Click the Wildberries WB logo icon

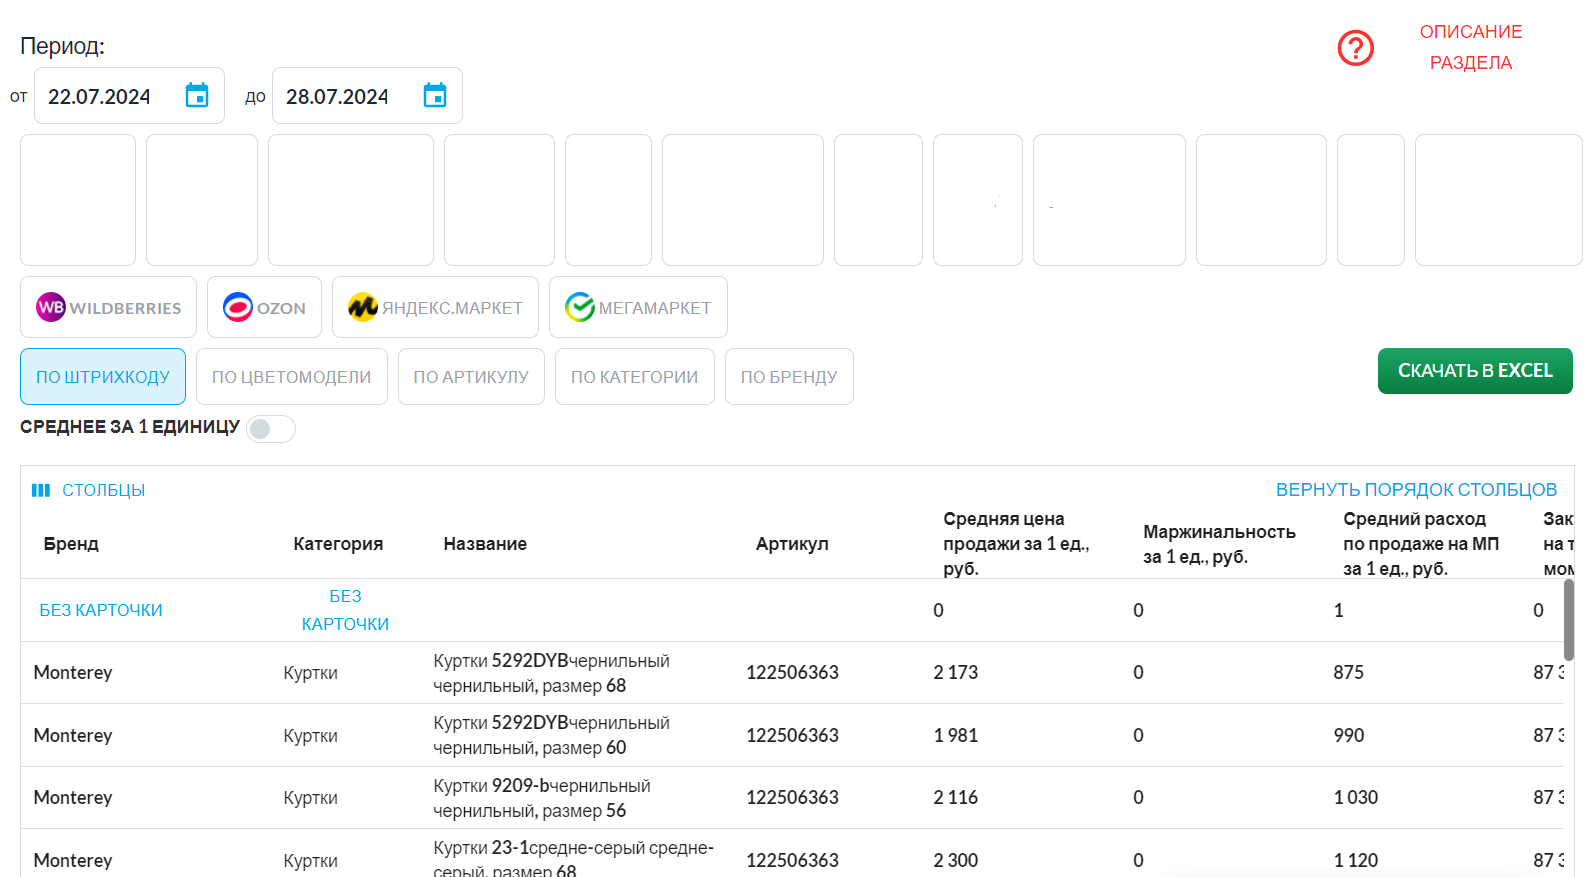(51, 307)
